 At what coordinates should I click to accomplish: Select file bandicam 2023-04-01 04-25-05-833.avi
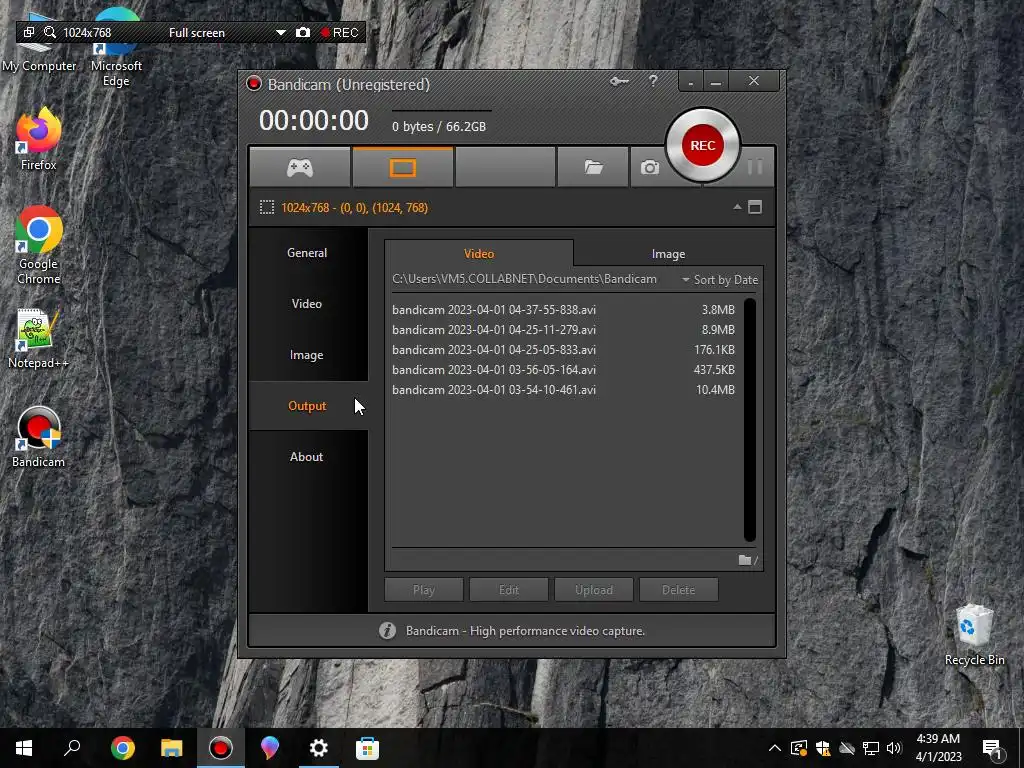[564, 350]
